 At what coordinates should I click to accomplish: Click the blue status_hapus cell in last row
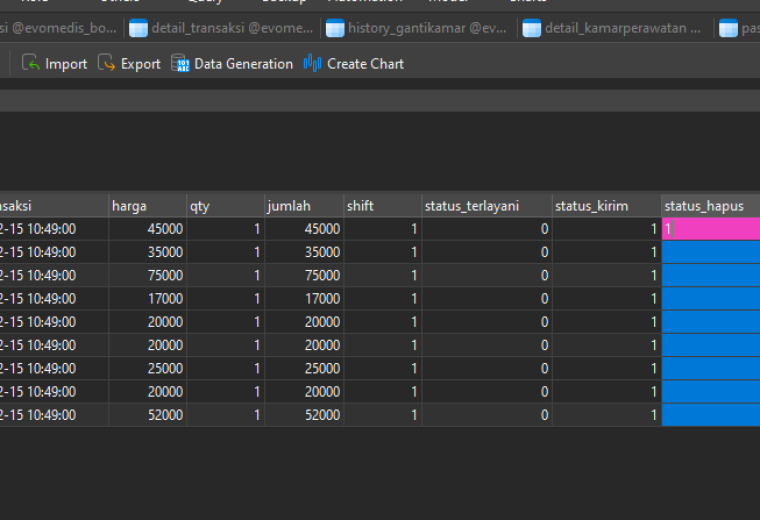(711, 415)
